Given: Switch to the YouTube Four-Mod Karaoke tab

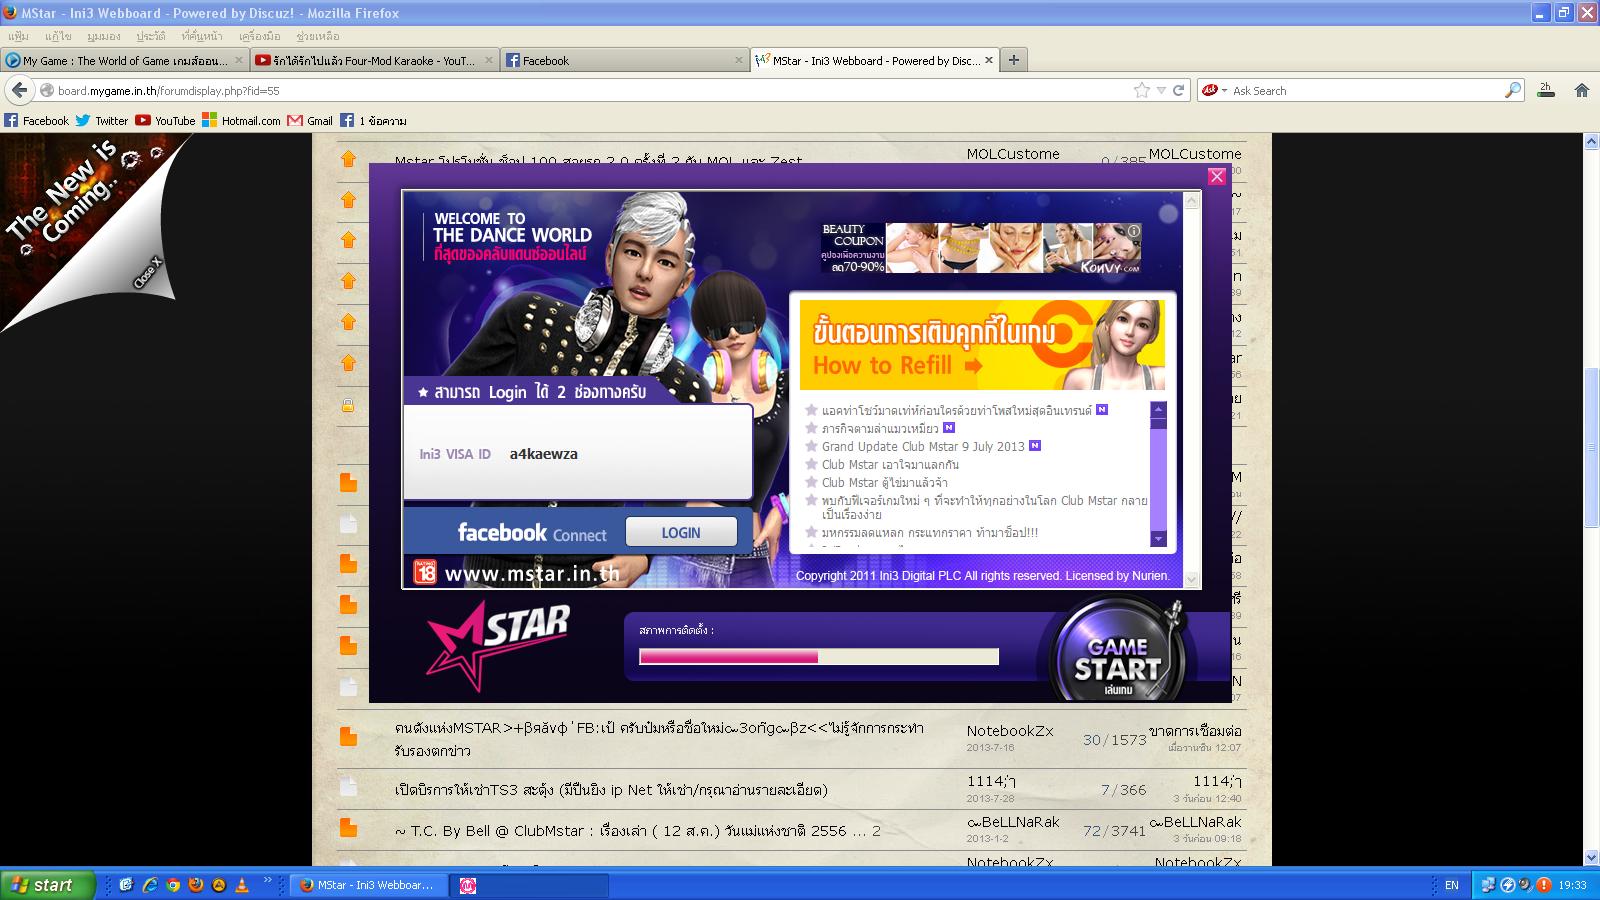Looking at the screenshot, I should (x=374, y=60).
